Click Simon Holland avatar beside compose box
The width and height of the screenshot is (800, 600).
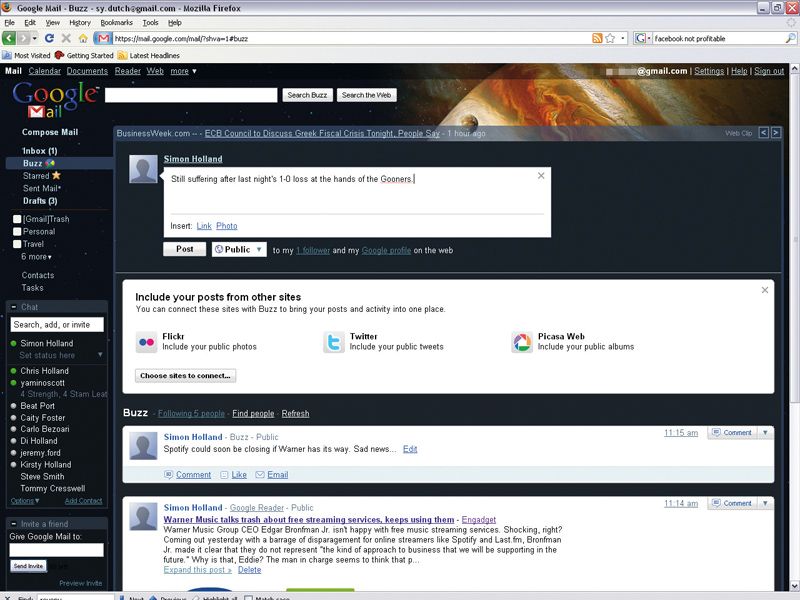pos(143,169)
